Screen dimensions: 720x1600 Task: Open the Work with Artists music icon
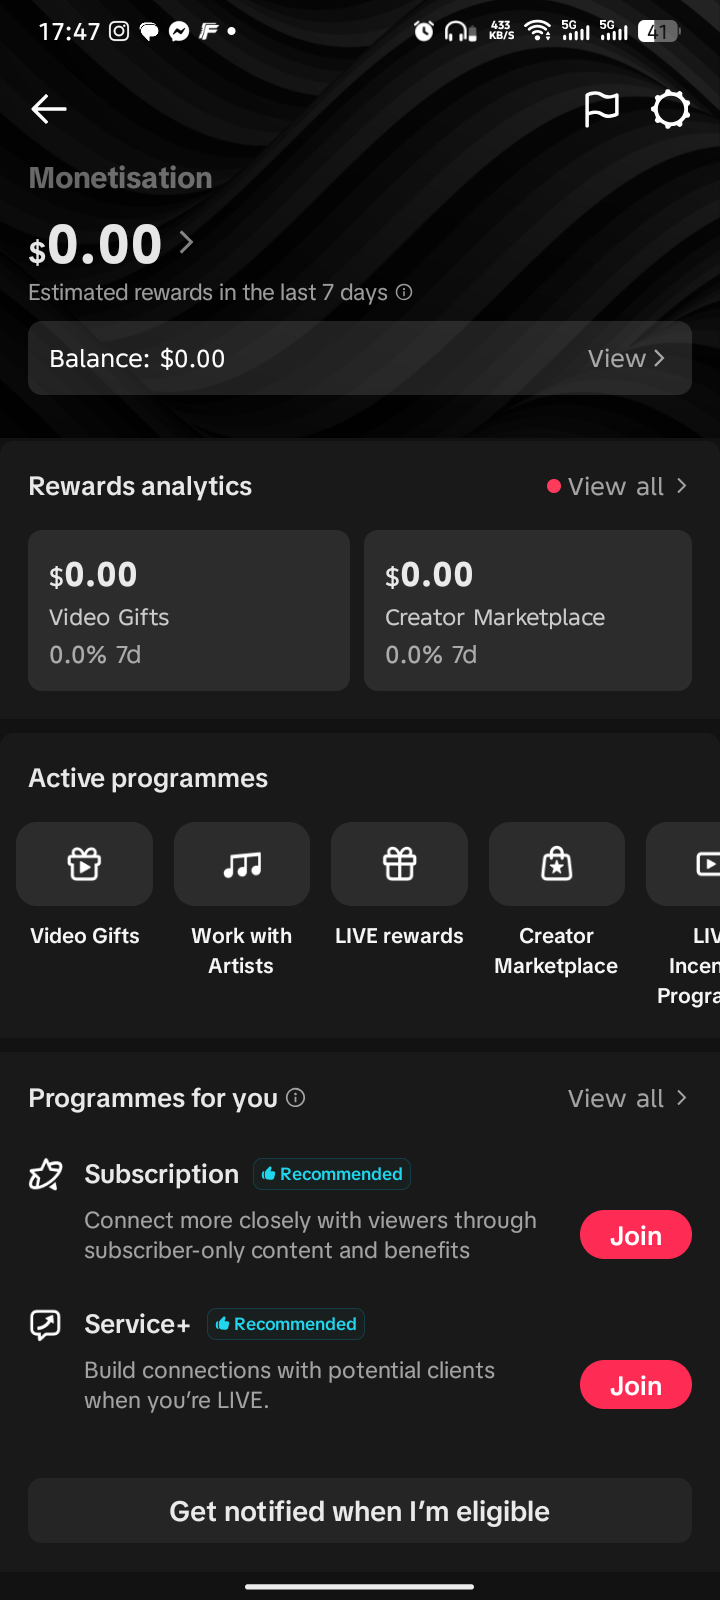(242, 864)
